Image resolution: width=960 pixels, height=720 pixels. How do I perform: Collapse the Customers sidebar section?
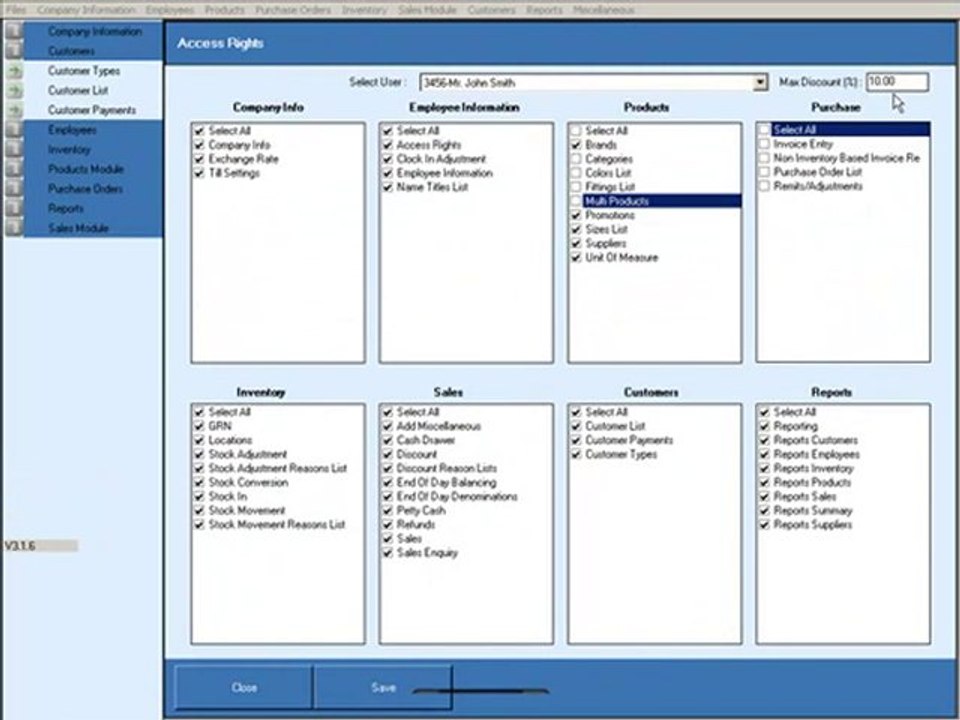pyautogui.click(x=71, y=51)
